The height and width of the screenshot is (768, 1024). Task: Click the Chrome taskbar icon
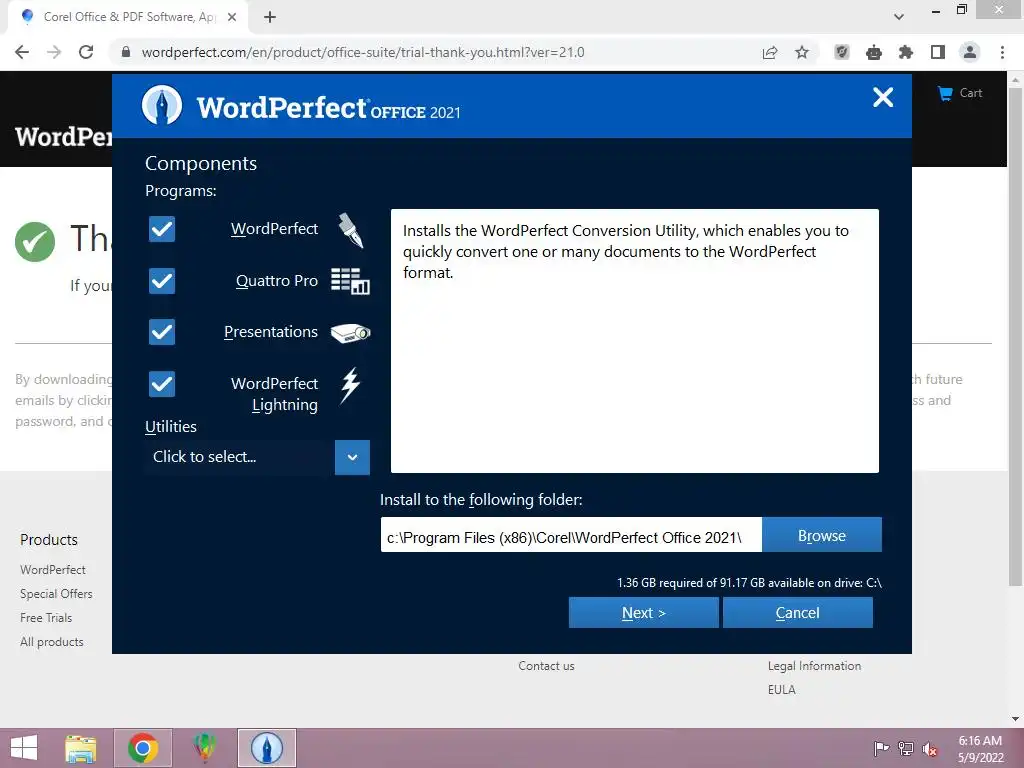coord(143,748)
